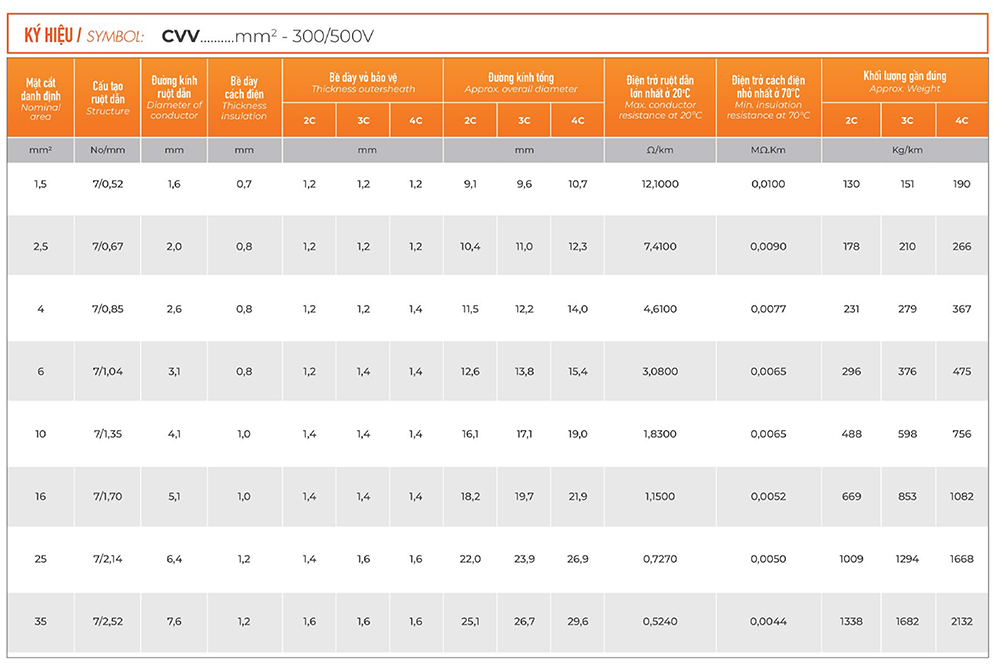Image resolution: width=1000 pixels, height=670 pixels.
Task: Select the 7/0,52 structure cell
Action: 107,184
